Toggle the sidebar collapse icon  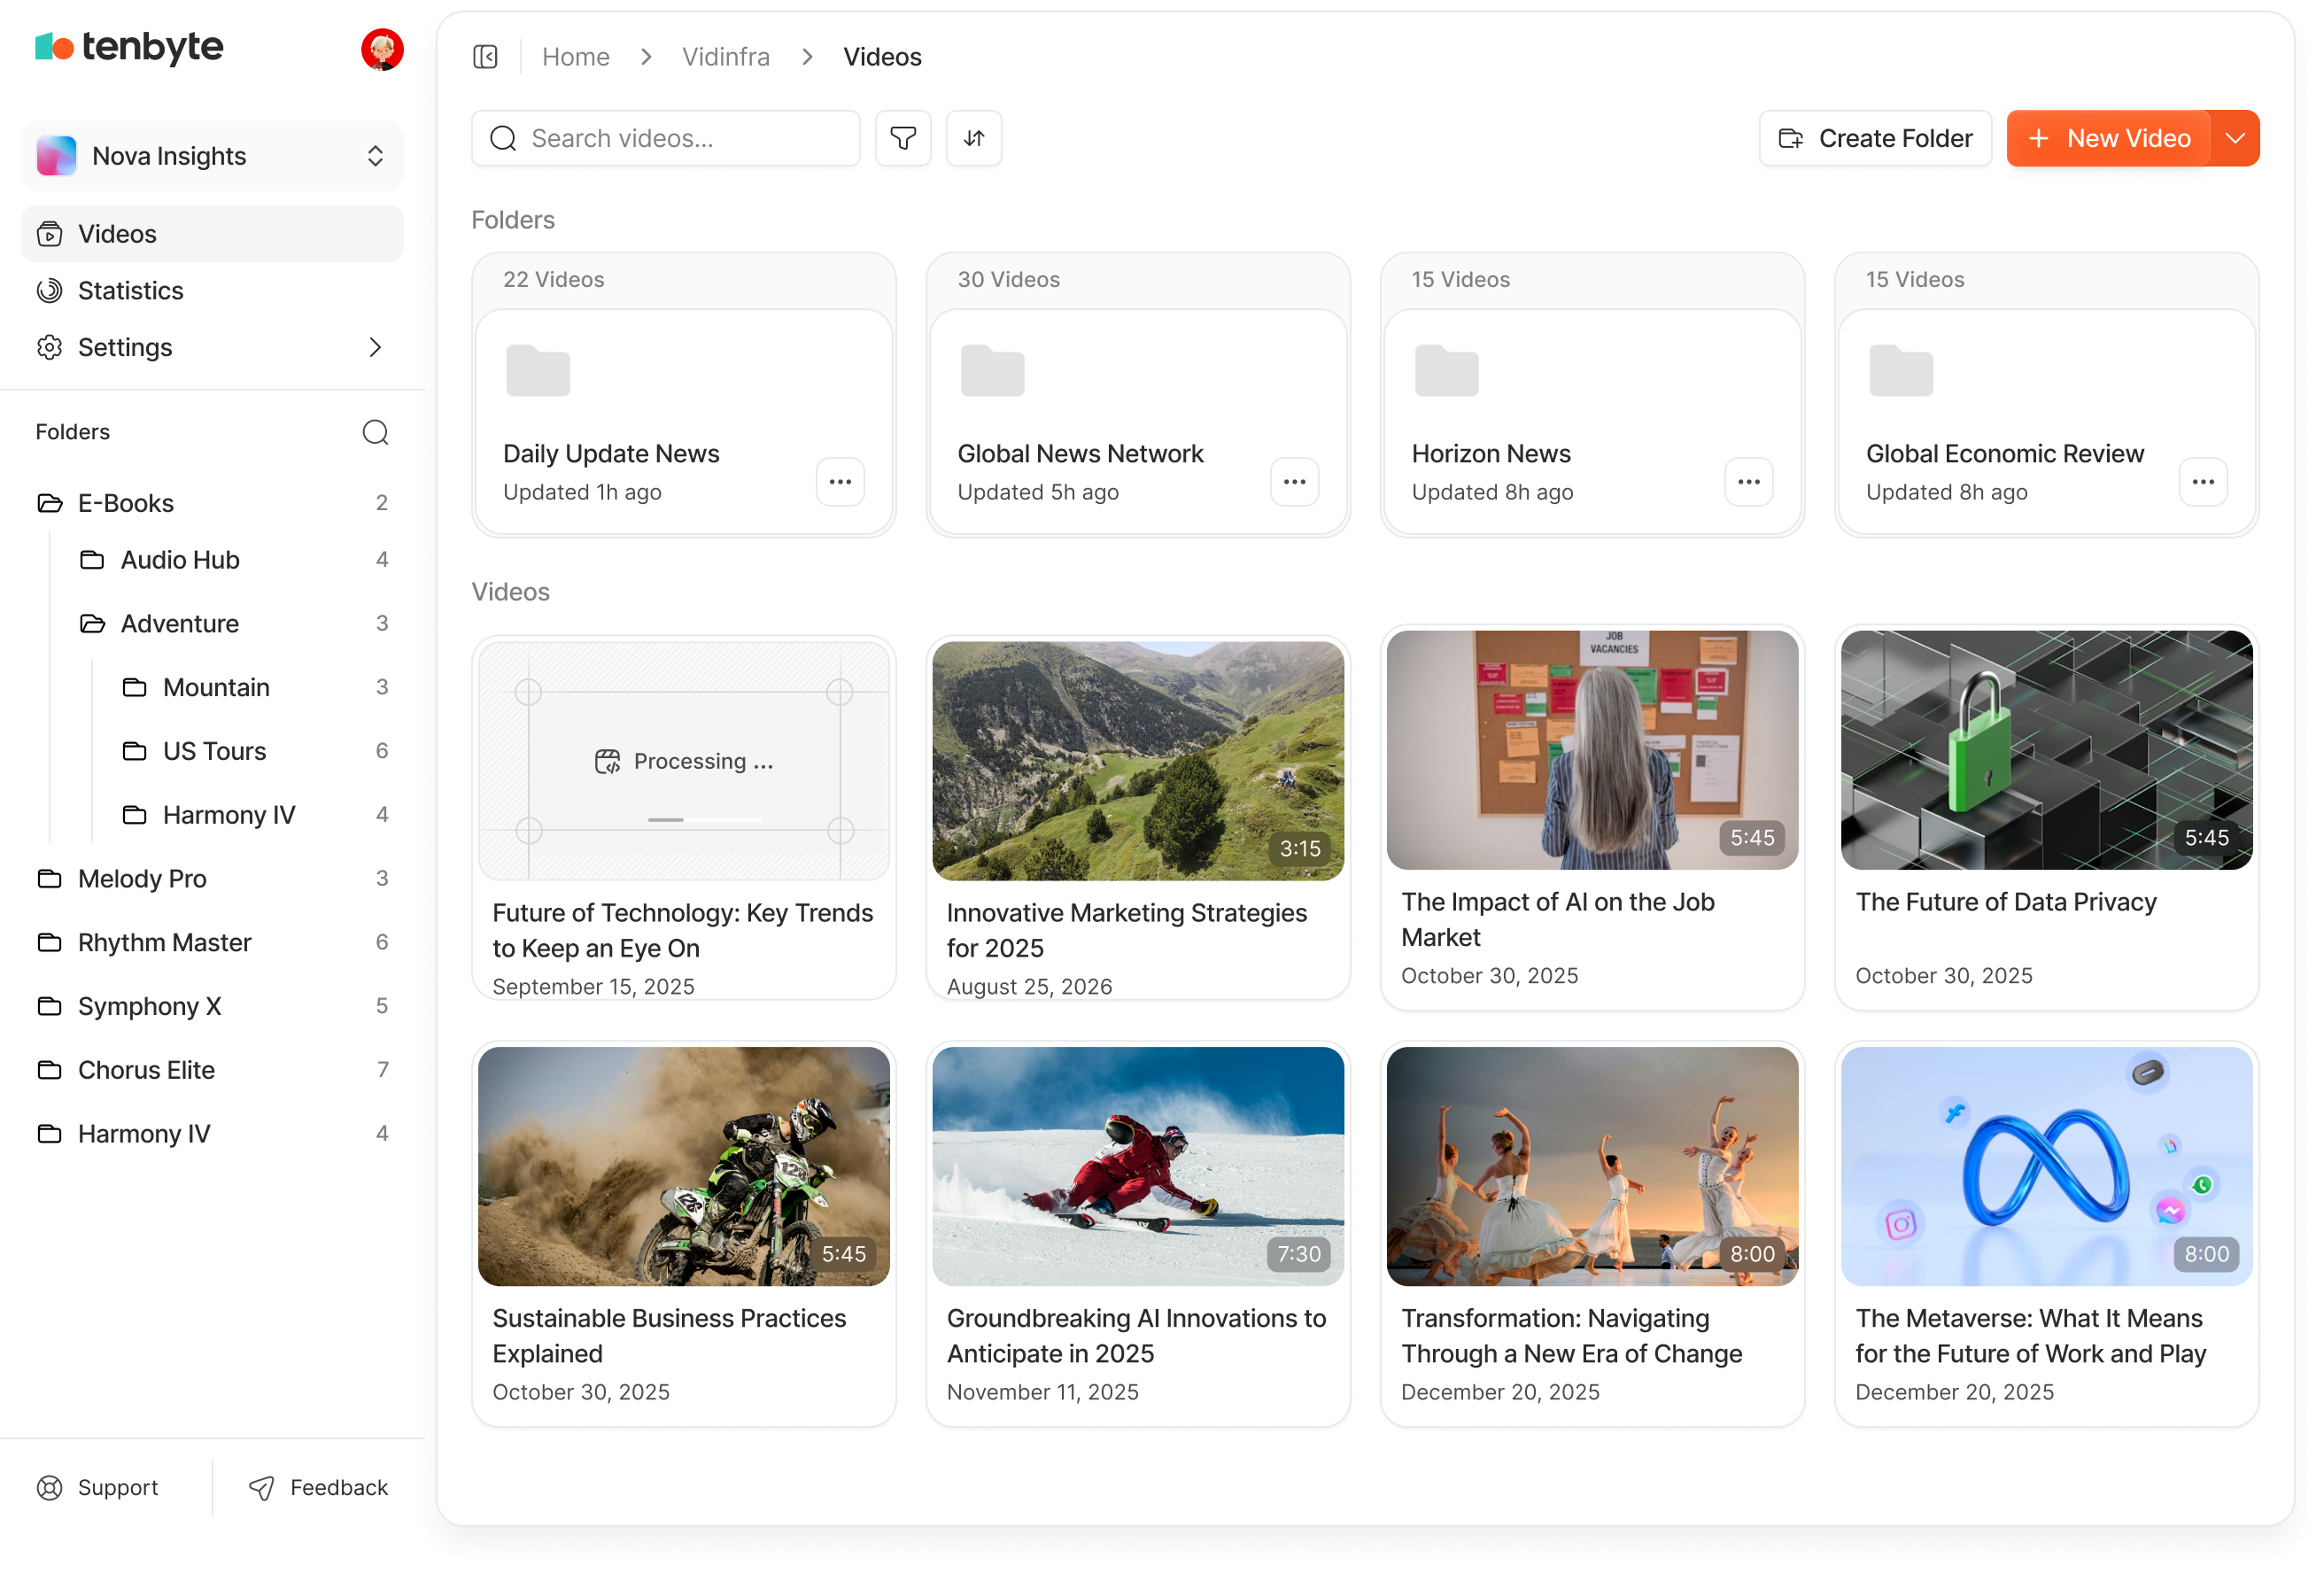pos(485,57)
